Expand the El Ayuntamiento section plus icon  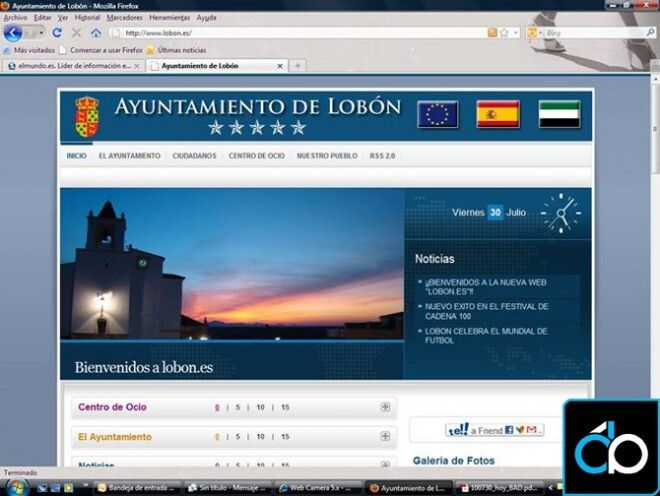(385, 437)
